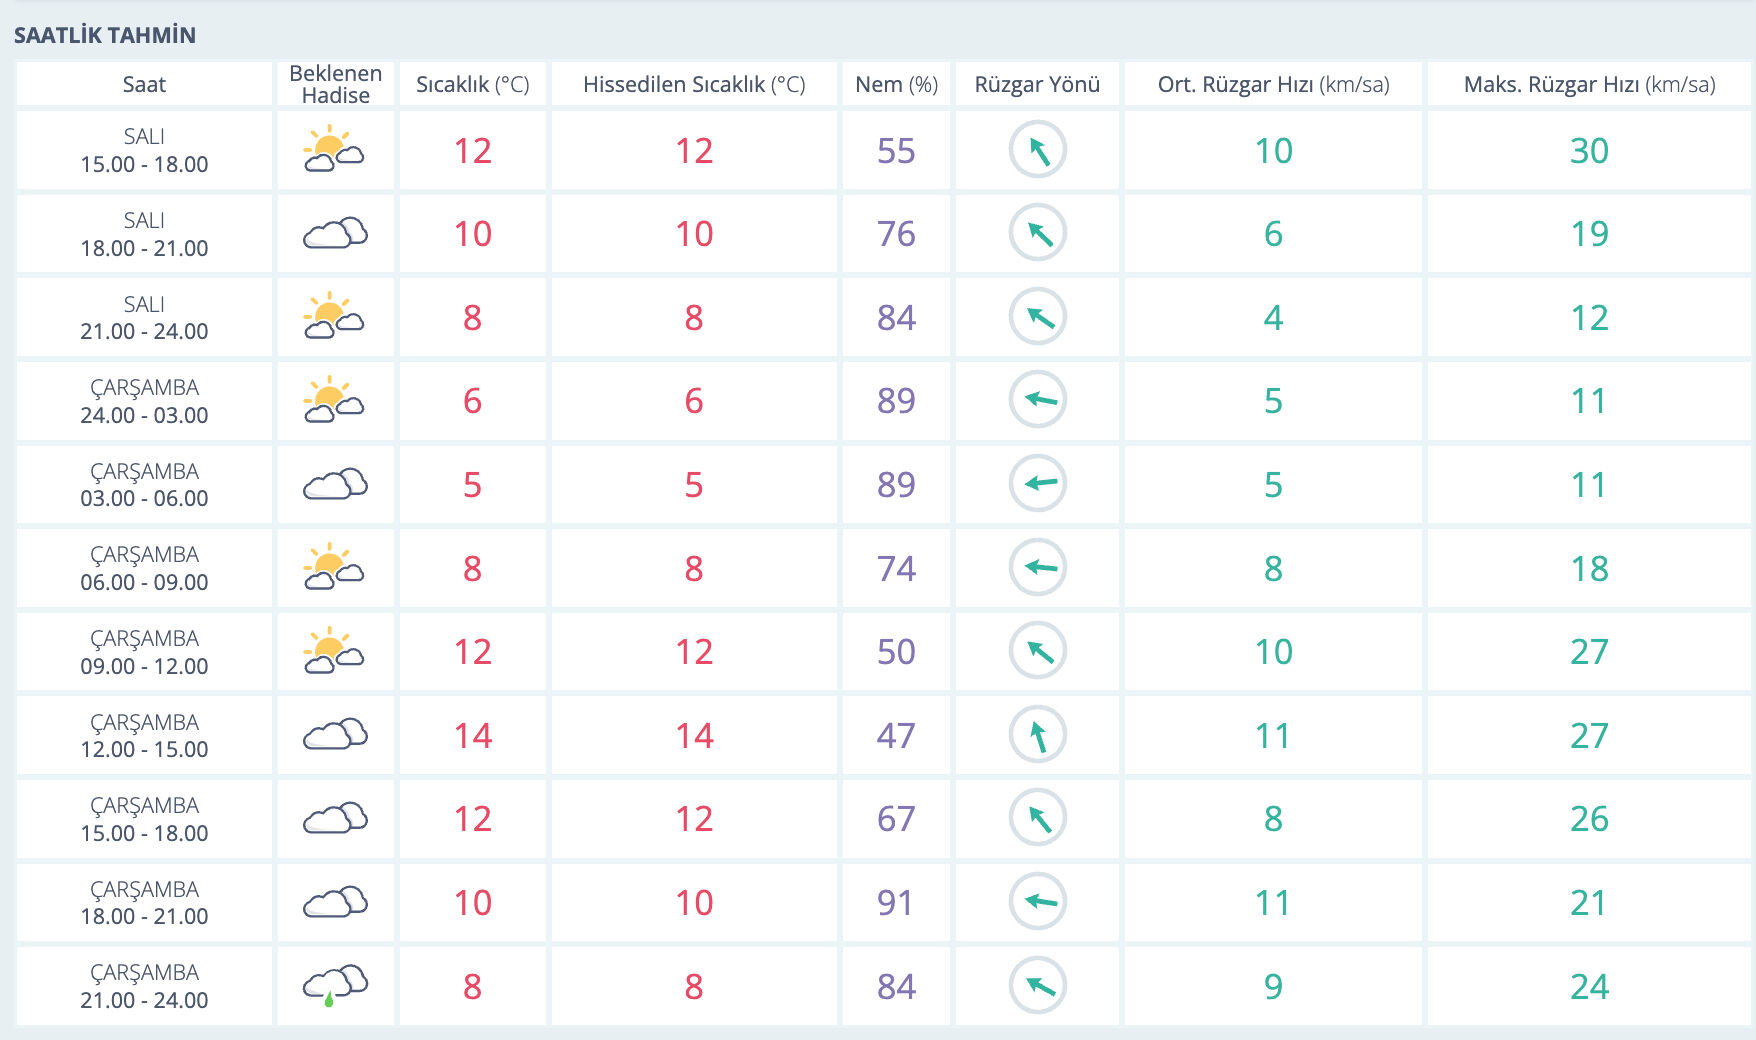Click the wind arrow icon for SALI 15.00 - 18.00
Viewport: 1756px width, 1040px height.
pyautogui.click(x=1037, y=150)
